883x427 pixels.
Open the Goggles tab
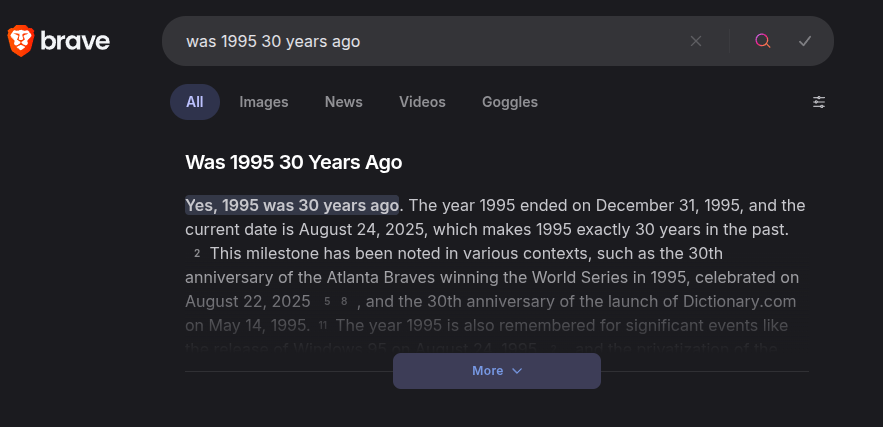[x=510, y=102]
